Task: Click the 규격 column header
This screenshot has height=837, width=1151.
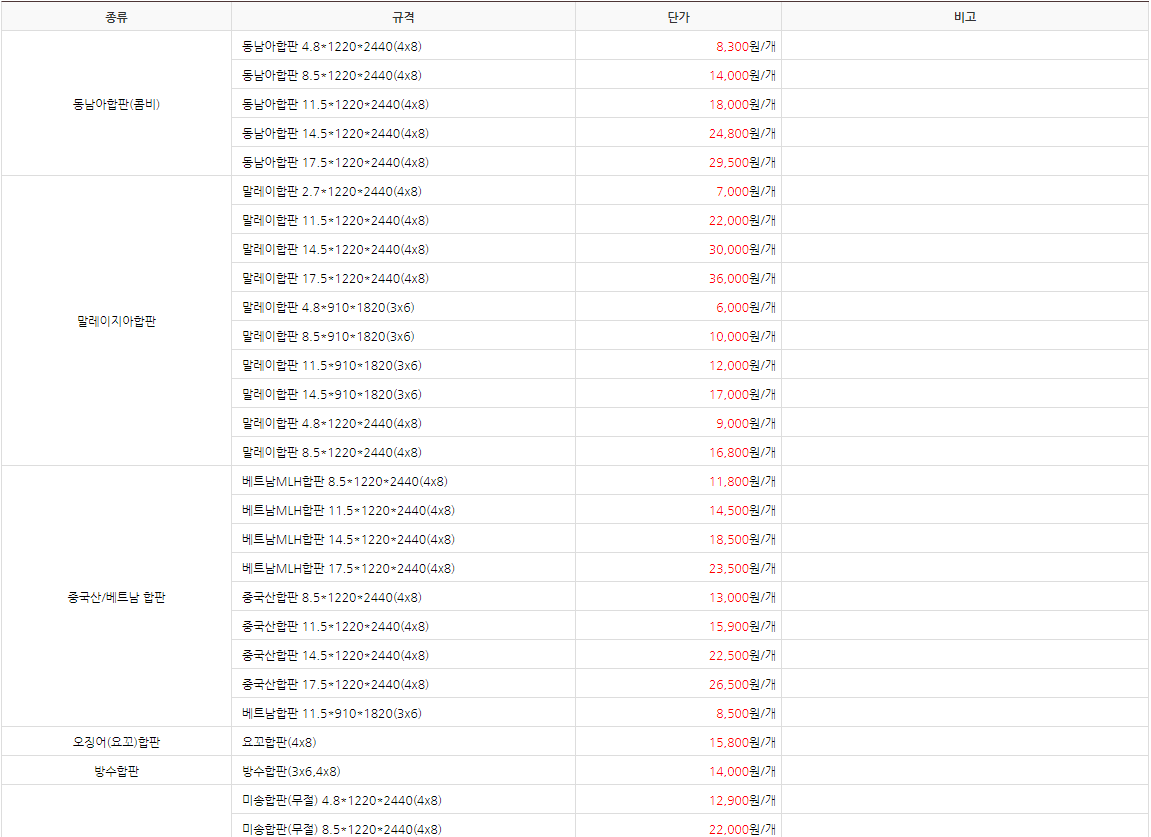Action: (402, 16)
